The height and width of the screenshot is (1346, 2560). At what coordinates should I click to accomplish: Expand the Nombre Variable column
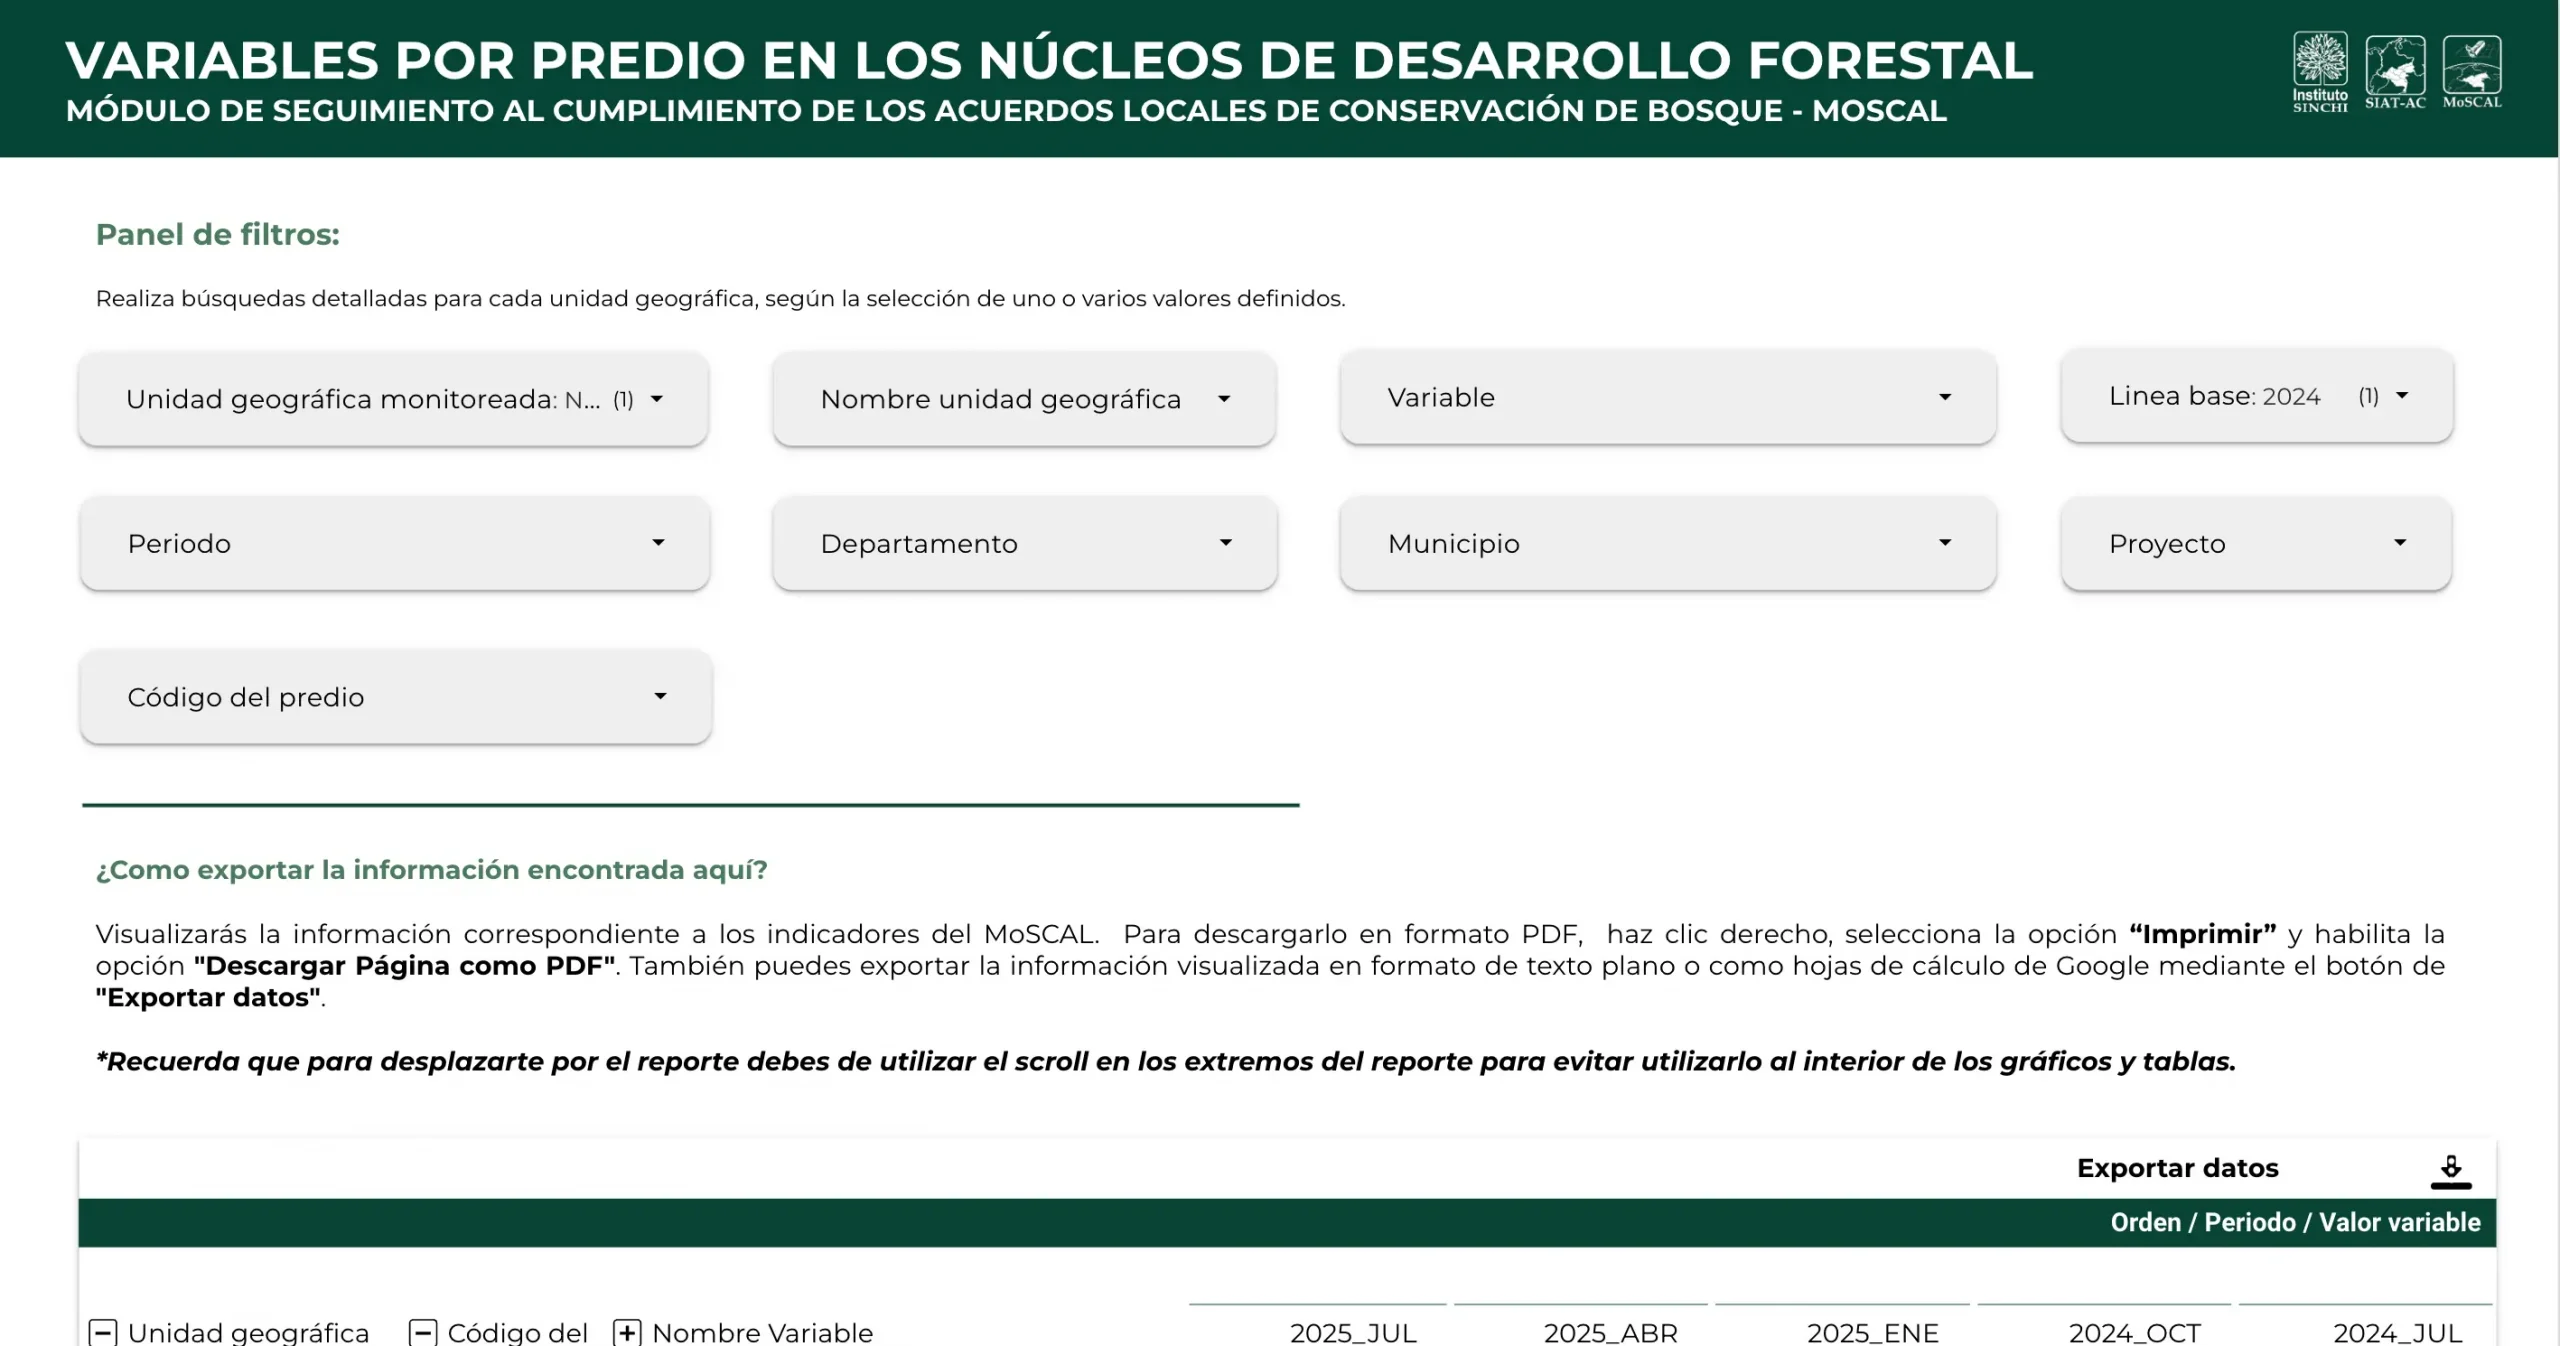coord(627,1332)
